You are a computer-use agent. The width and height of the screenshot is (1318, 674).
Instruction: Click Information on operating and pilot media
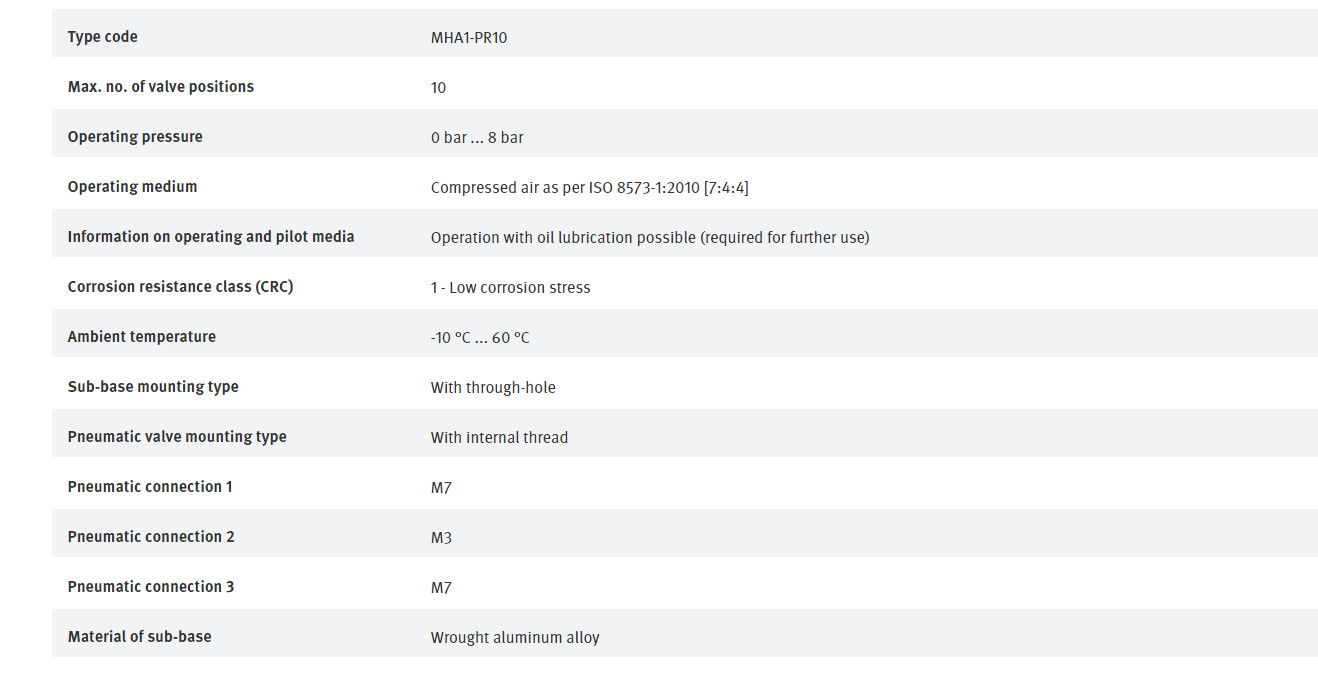coord(211,237)
